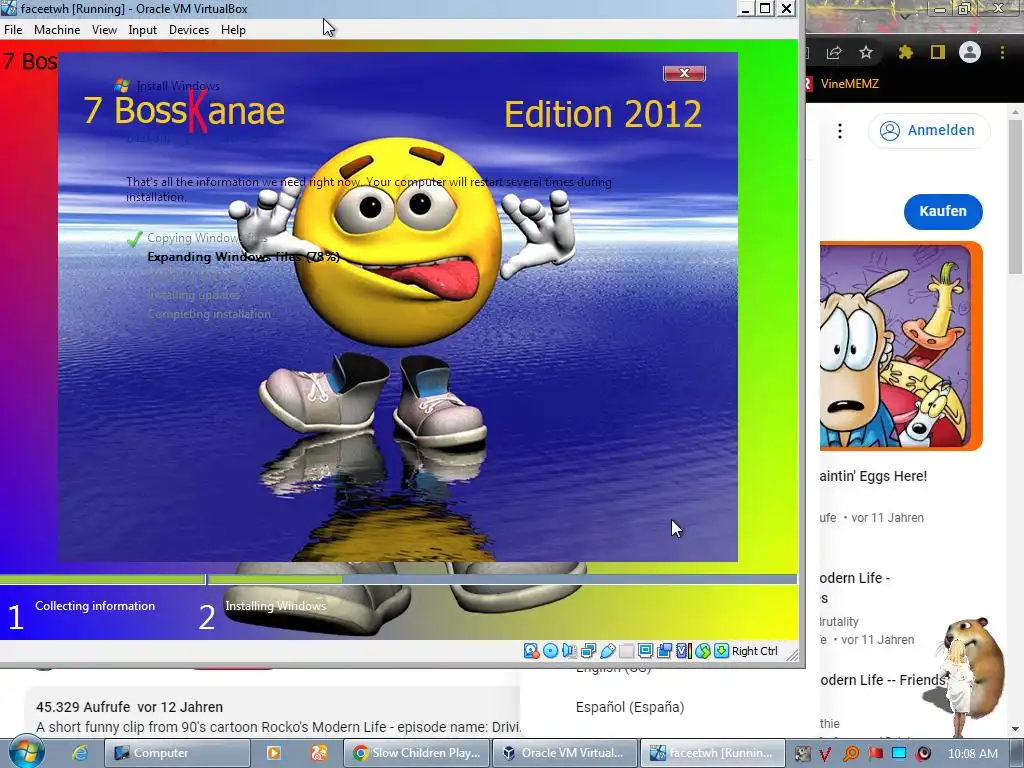Image resolution: width=1024 pixels, height=768 pixels.
Task: Click the recording status icon in VirtualBox
Action: coord(665,651)
